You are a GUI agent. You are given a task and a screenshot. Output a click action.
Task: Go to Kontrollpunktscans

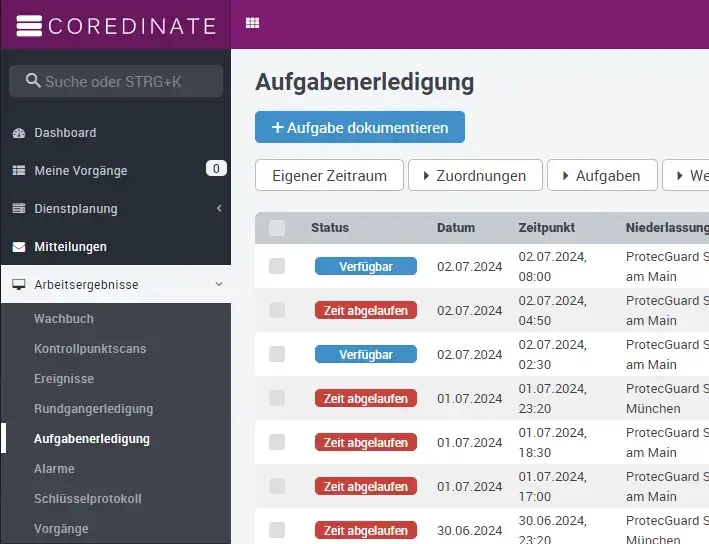(90, 349)
